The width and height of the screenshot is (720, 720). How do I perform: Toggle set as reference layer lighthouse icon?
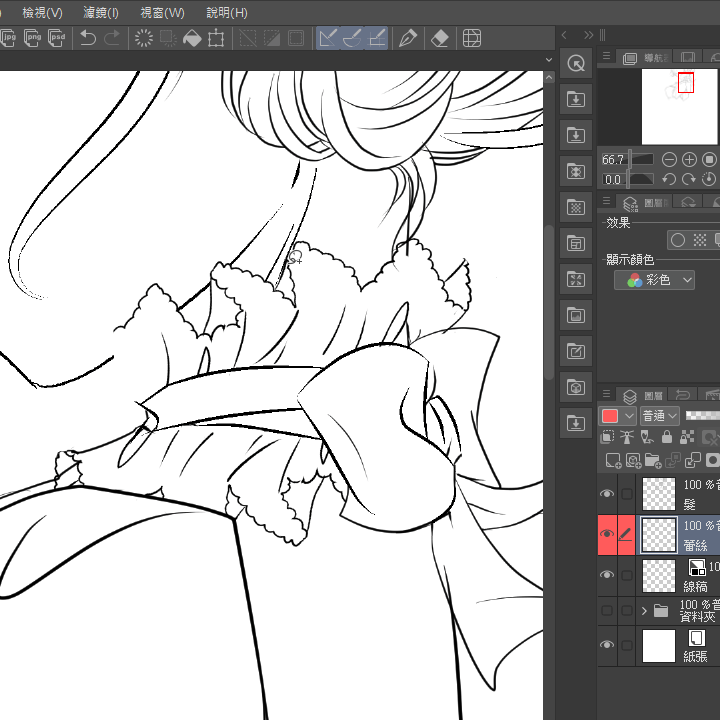click(627, 437)
